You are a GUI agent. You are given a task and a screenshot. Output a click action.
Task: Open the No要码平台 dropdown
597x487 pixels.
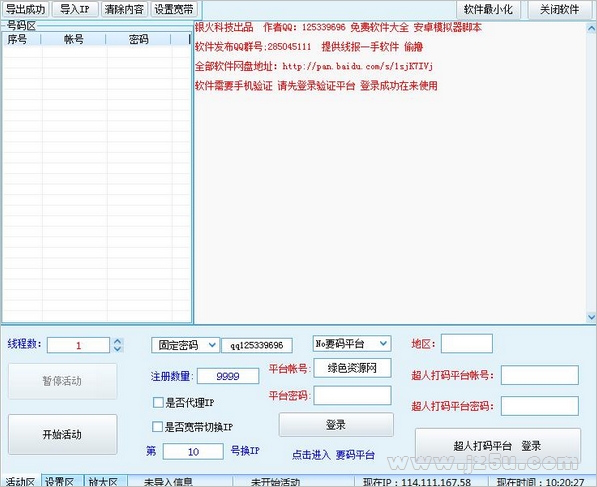352,344
